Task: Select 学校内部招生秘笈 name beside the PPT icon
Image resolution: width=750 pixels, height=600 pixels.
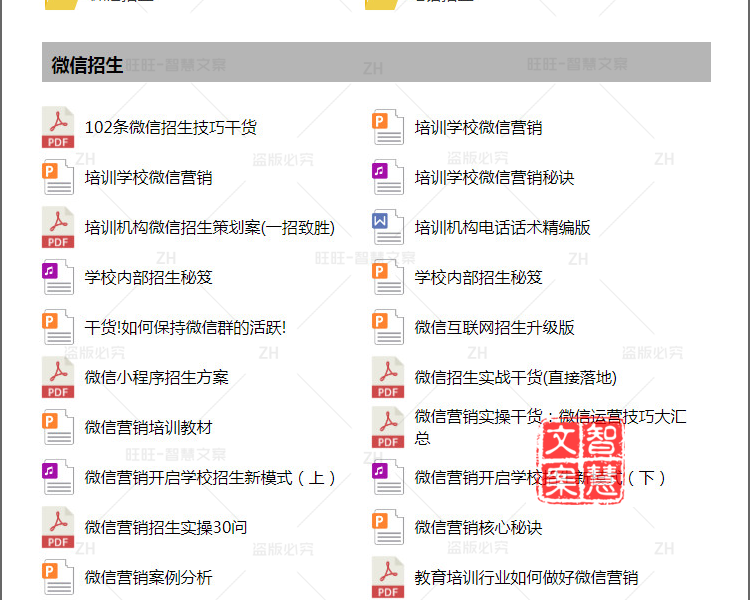Action: coord(478,277)
